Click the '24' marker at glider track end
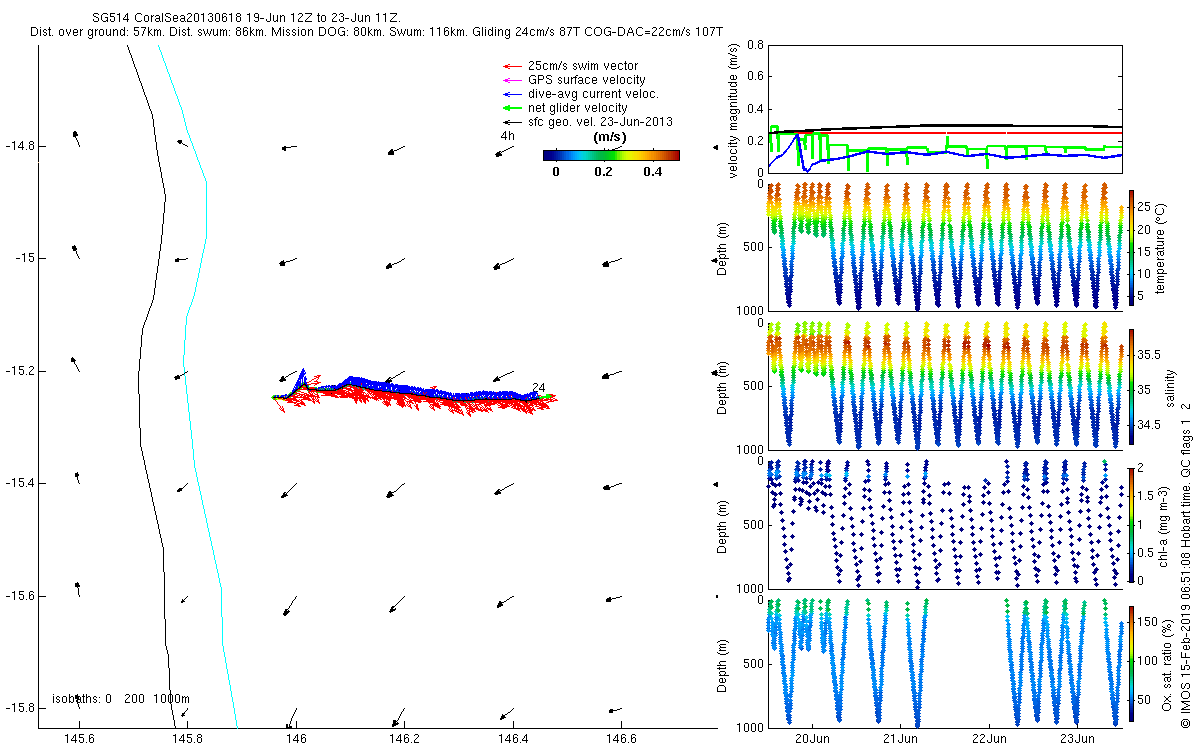Viewport: 1200px width, 750px height. tap(538, 388)
